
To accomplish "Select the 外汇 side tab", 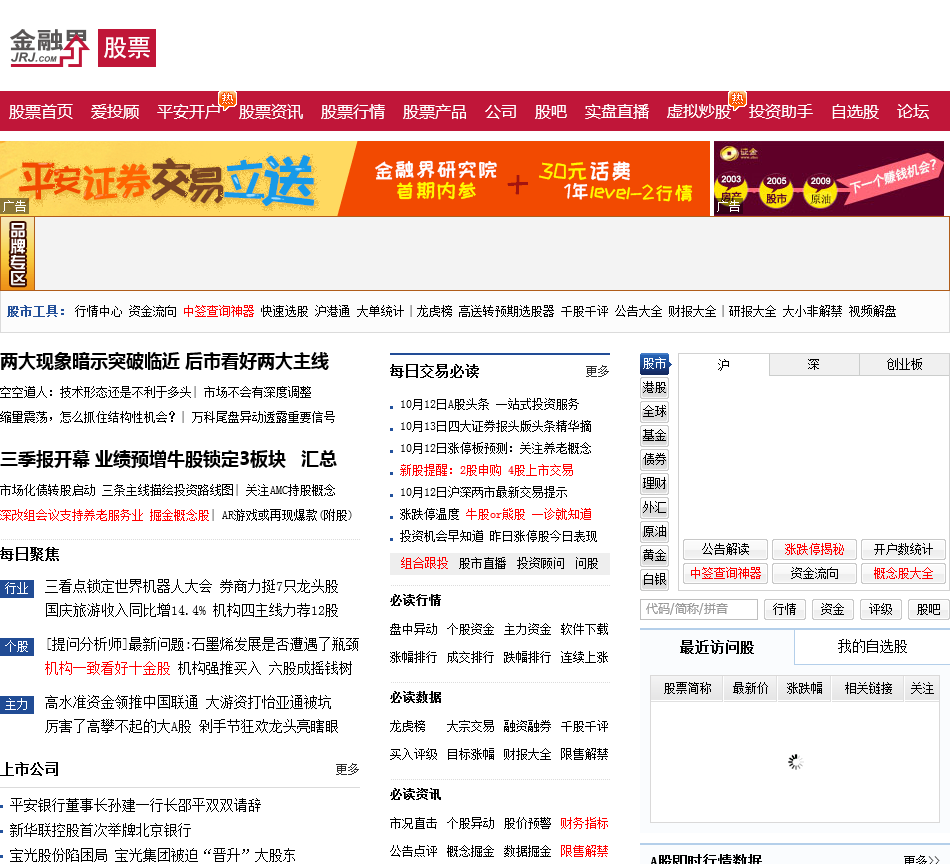I will pyautogui.click(x=654, y=508).
